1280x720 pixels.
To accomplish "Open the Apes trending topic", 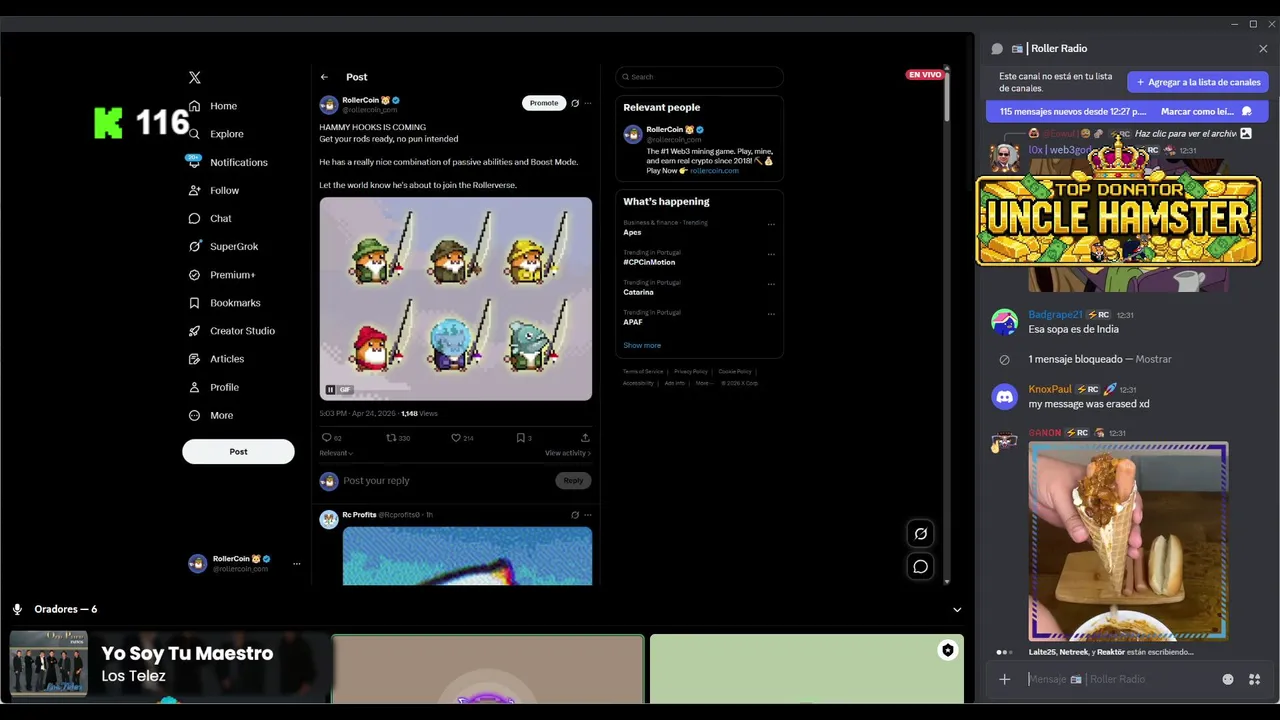I will pos(632,232).
